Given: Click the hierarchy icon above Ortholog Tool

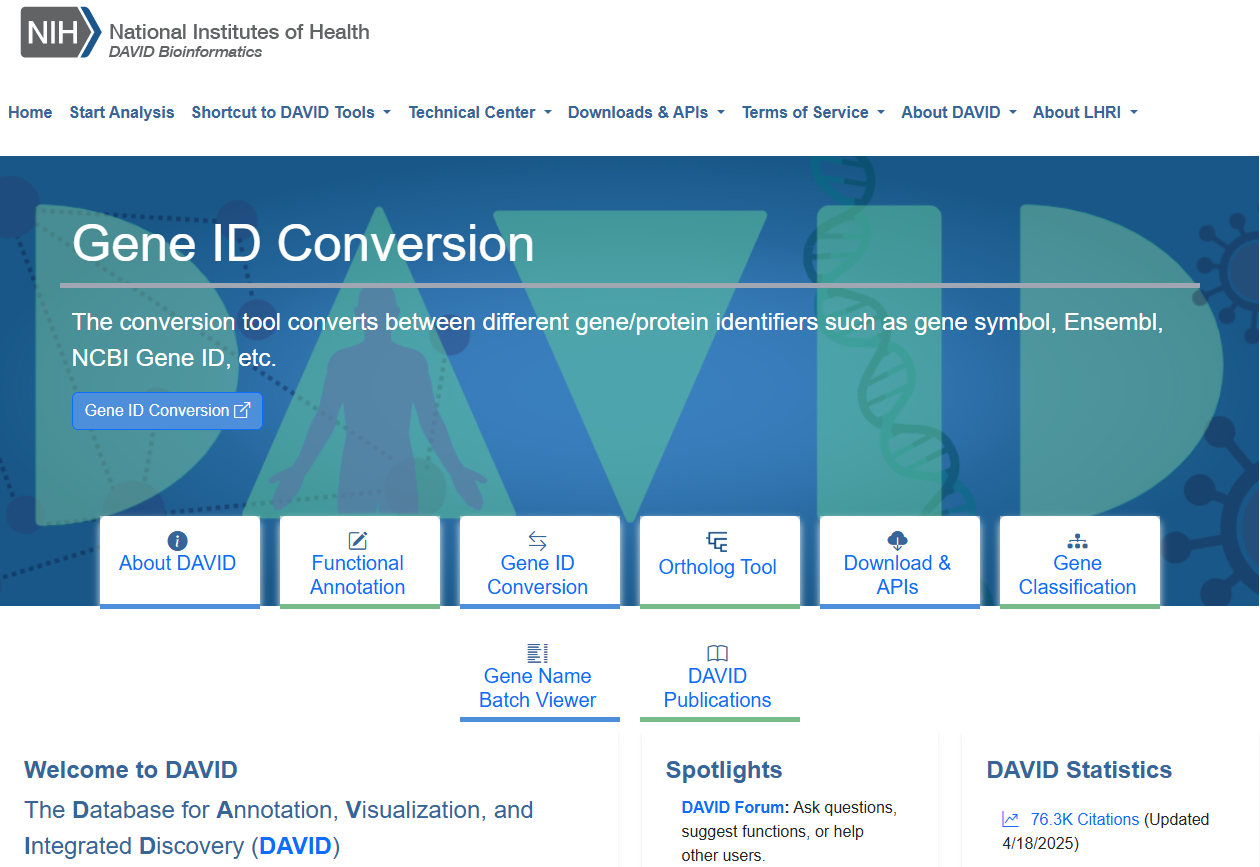Looking at the screenshot, I should point(718,542).
